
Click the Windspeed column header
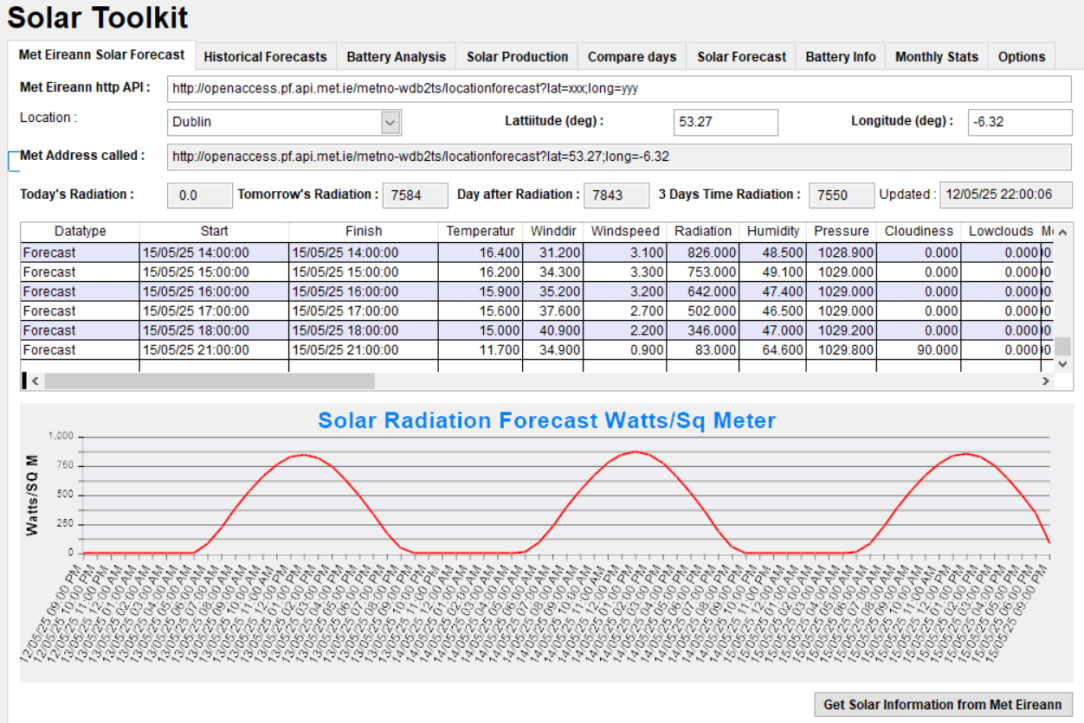(625, 232)
